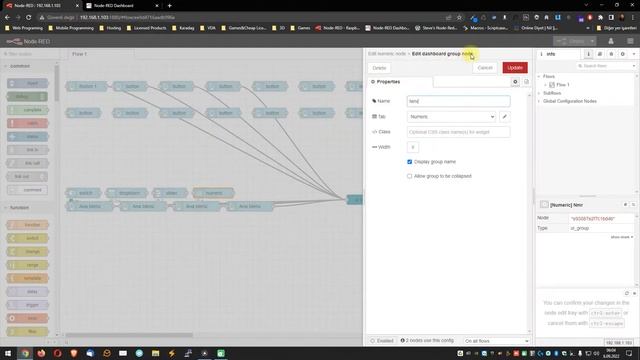The width and height of the screenshot is (640, 360).
Task: Uncheck Display group name checkbox
Action: pyautogui.click(x=409, y=162)
